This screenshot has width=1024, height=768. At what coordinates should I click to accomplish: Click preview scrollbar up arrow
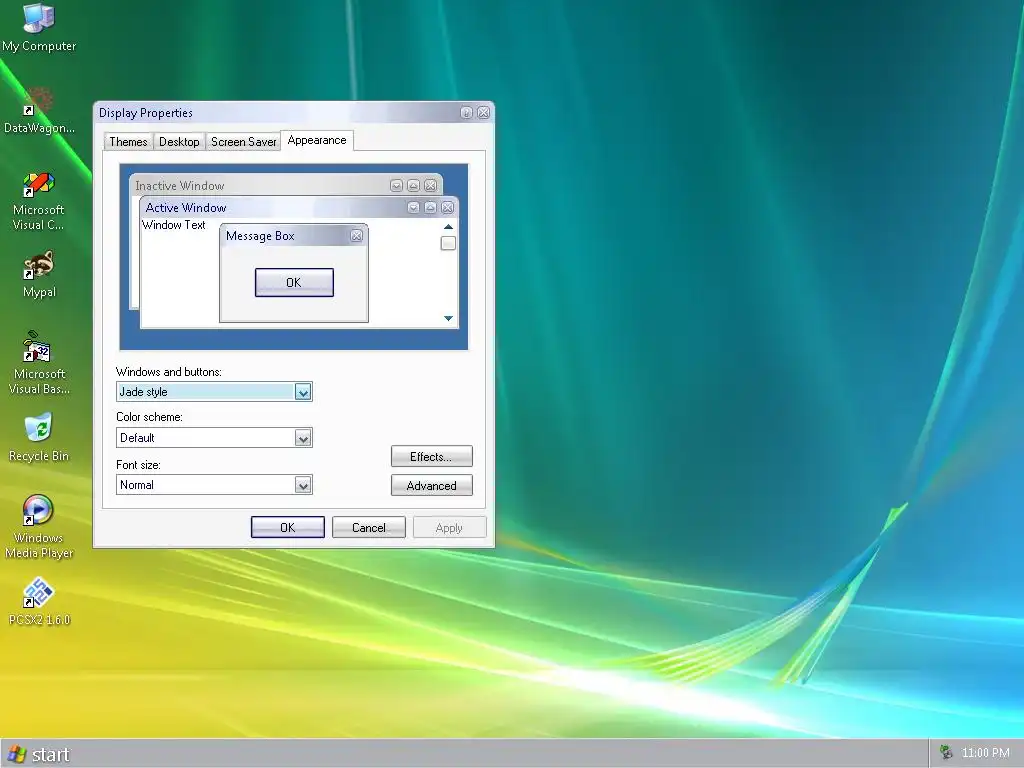(x=448, y=227)
